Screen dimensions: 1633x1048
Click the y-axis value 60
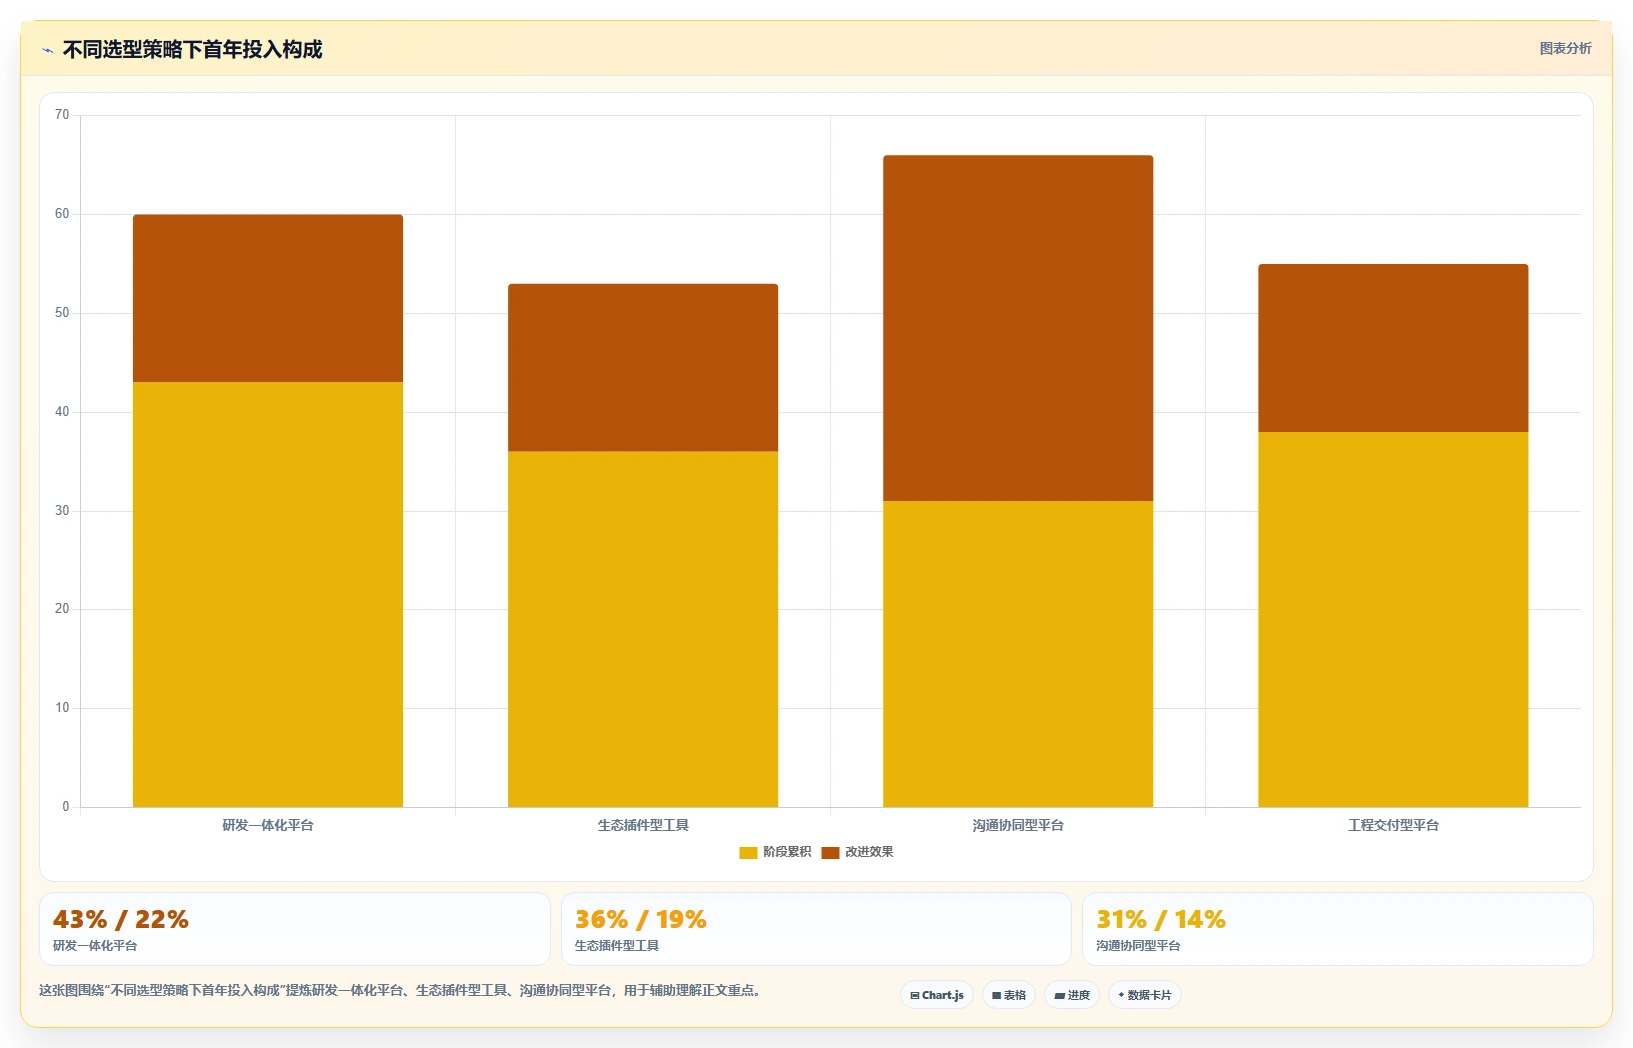pyautogui.click(x=62, y=214)
